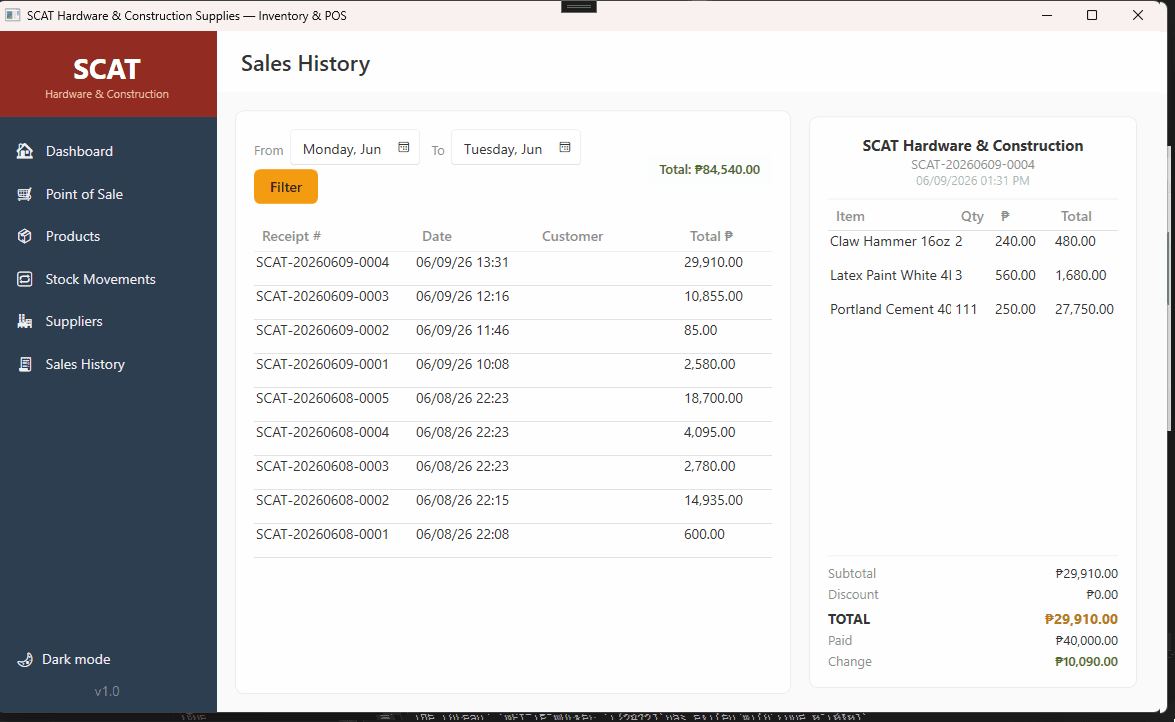Click the Total: ₱84,540.00 summary label
This screenshot has height=722, width=1175.
point(710,169)
